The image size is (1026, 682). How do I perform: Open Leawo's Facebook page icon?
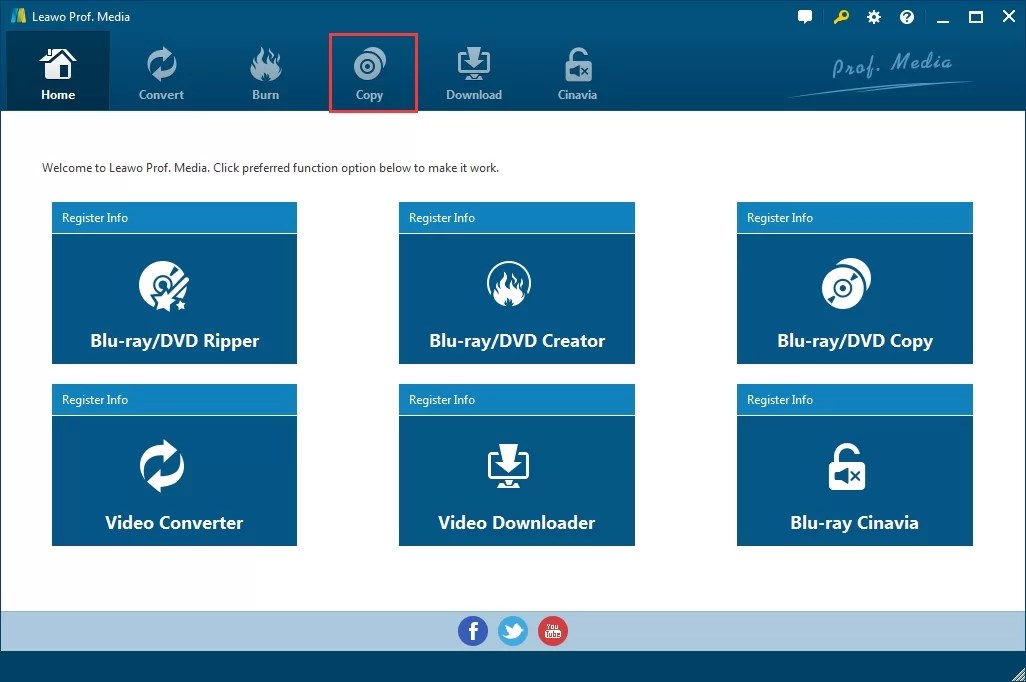[x=473, y=631]
